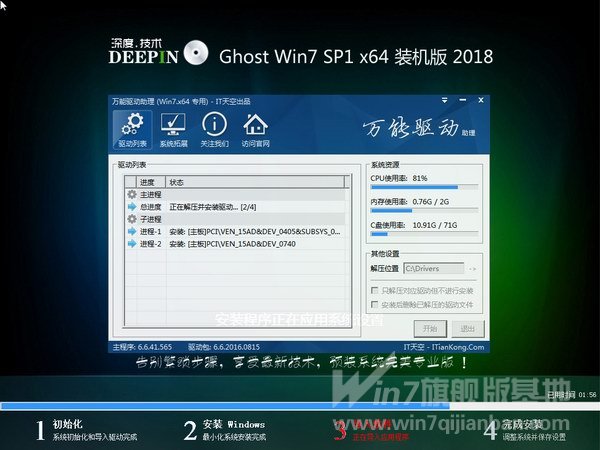The image size is (600, 450).
Task: Click step 1 初始化 label
Action: point(67,424)
